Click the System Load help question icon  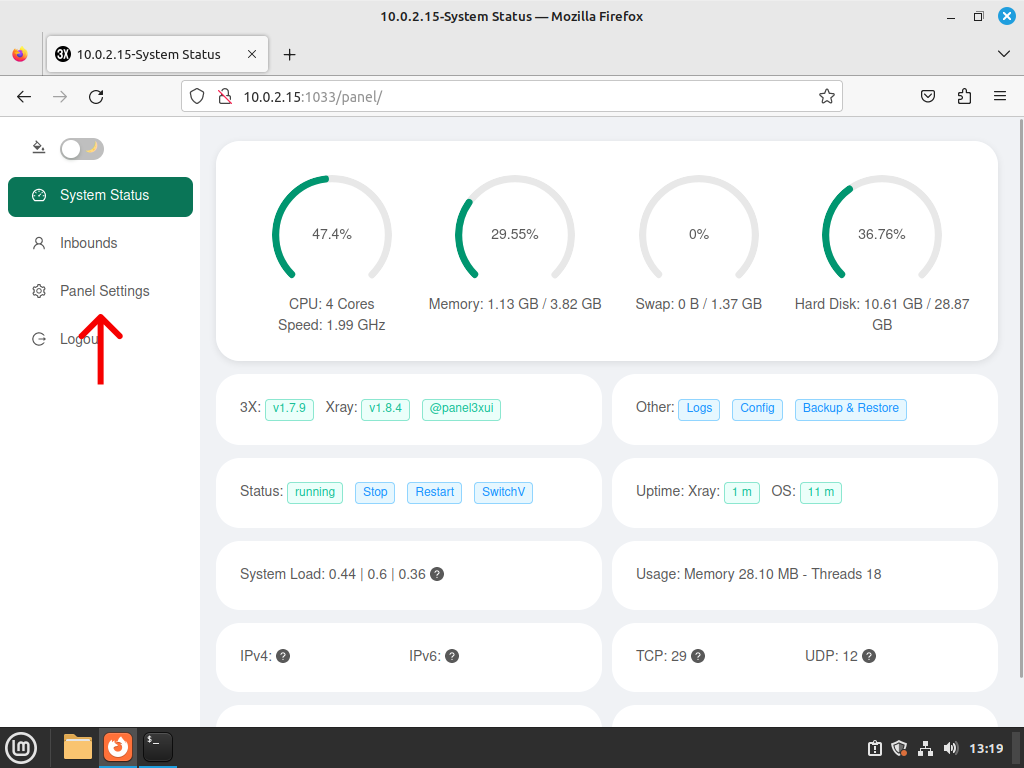pos(438,574)
